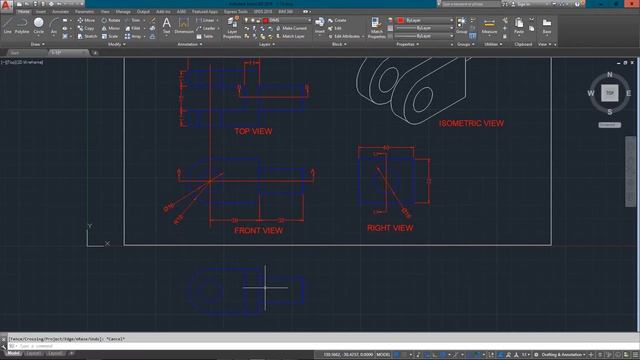Click the Stretch tool
The image size is (640, 360).
[87, 36]
